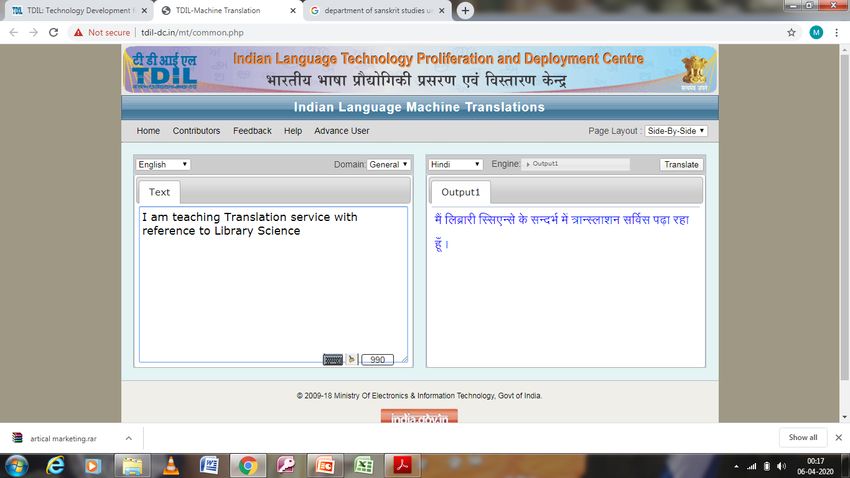
Task: Click inside the English source text area
Action: [273, 284]
